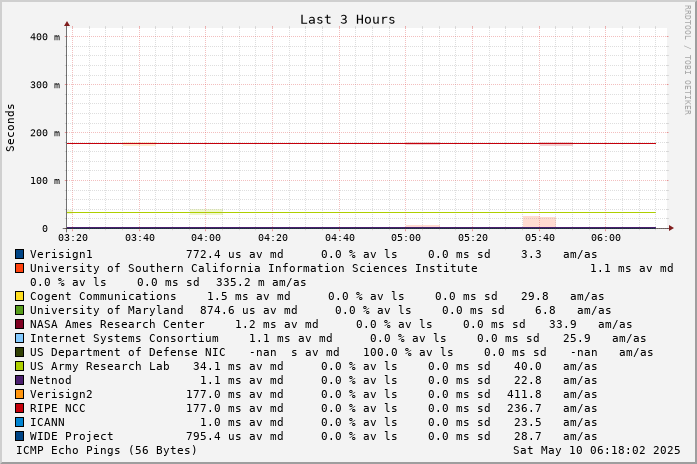Click the "WIDE Project" legend label
Screen dimensions: 697x464
[x=72, y=436]
